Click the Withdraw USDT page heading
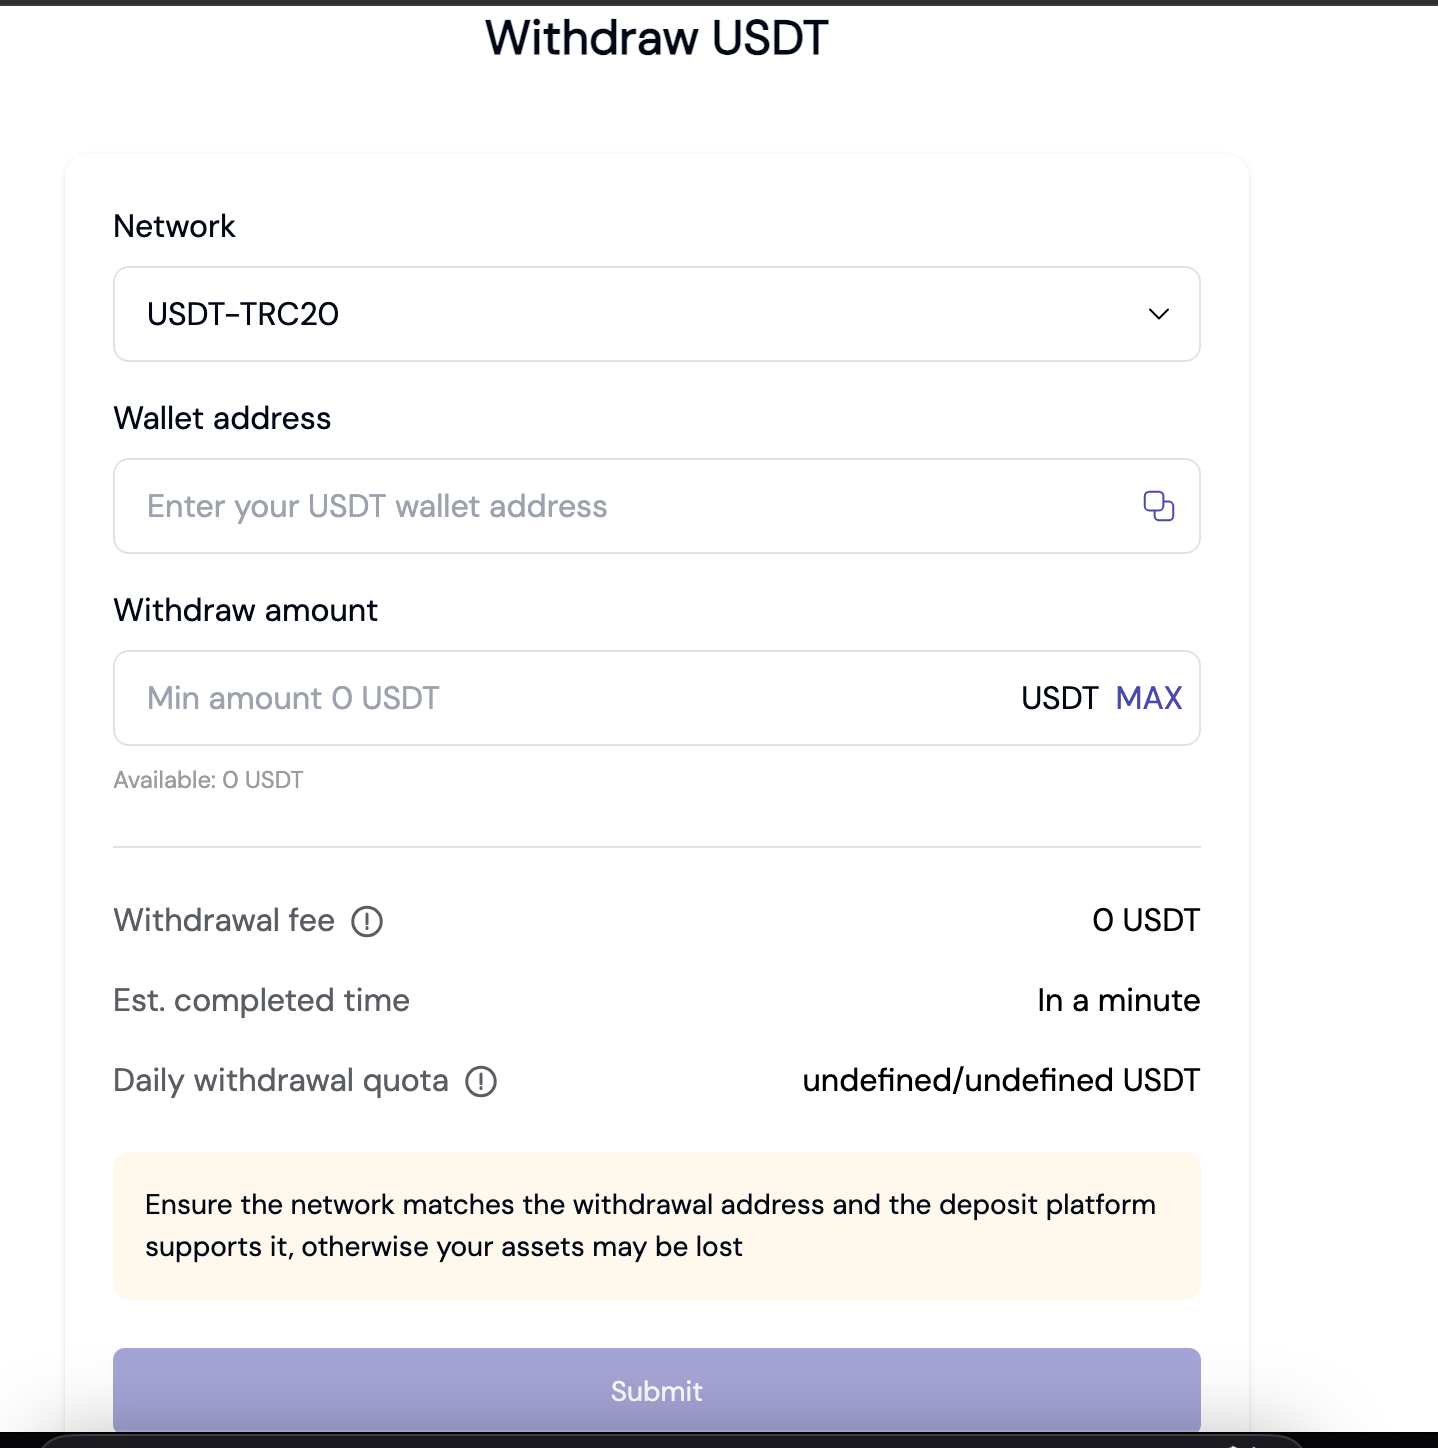Image resolution: width=1438 pixels, height=1448 pixels. [x=656, y=39]
